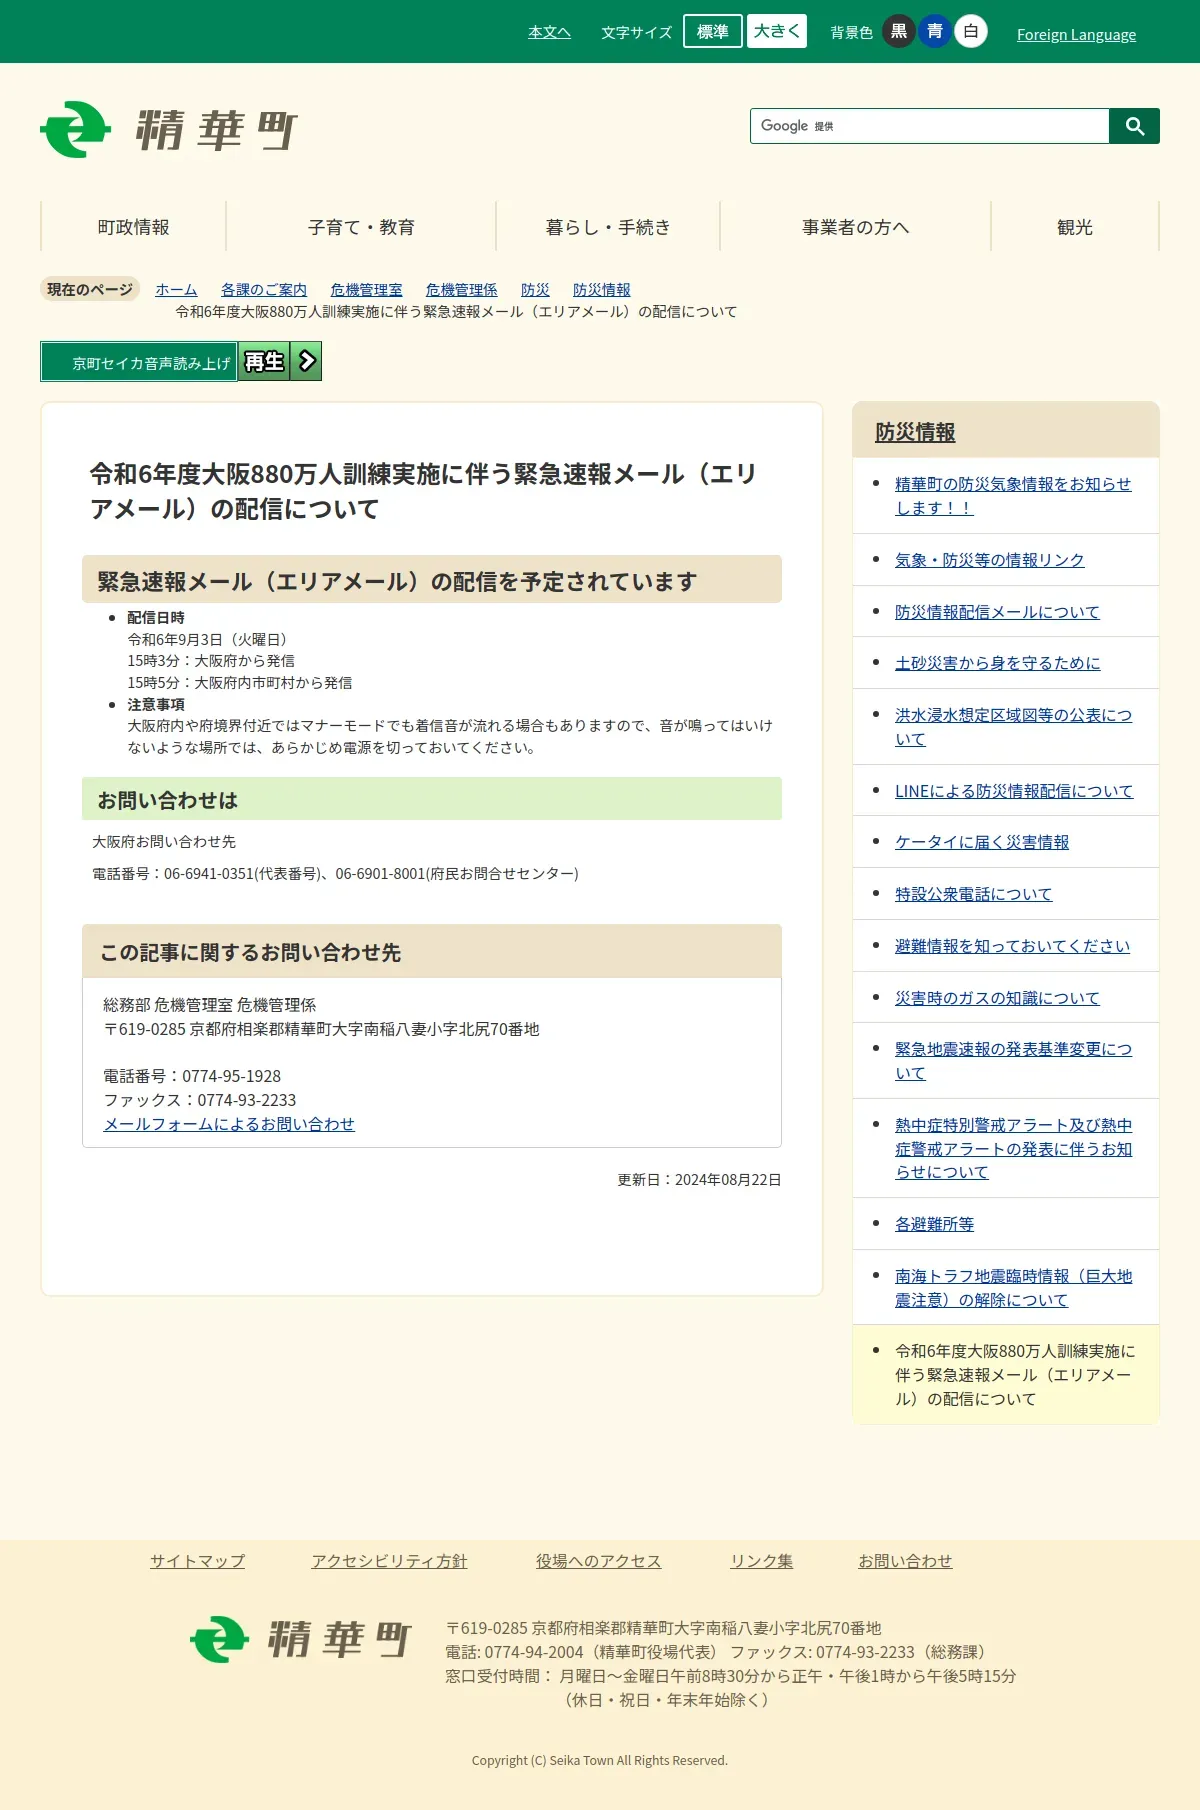The height and width of the screenshot is (1810, 1200).
Task: Choose blue background color 青
Action: (935, 31)
